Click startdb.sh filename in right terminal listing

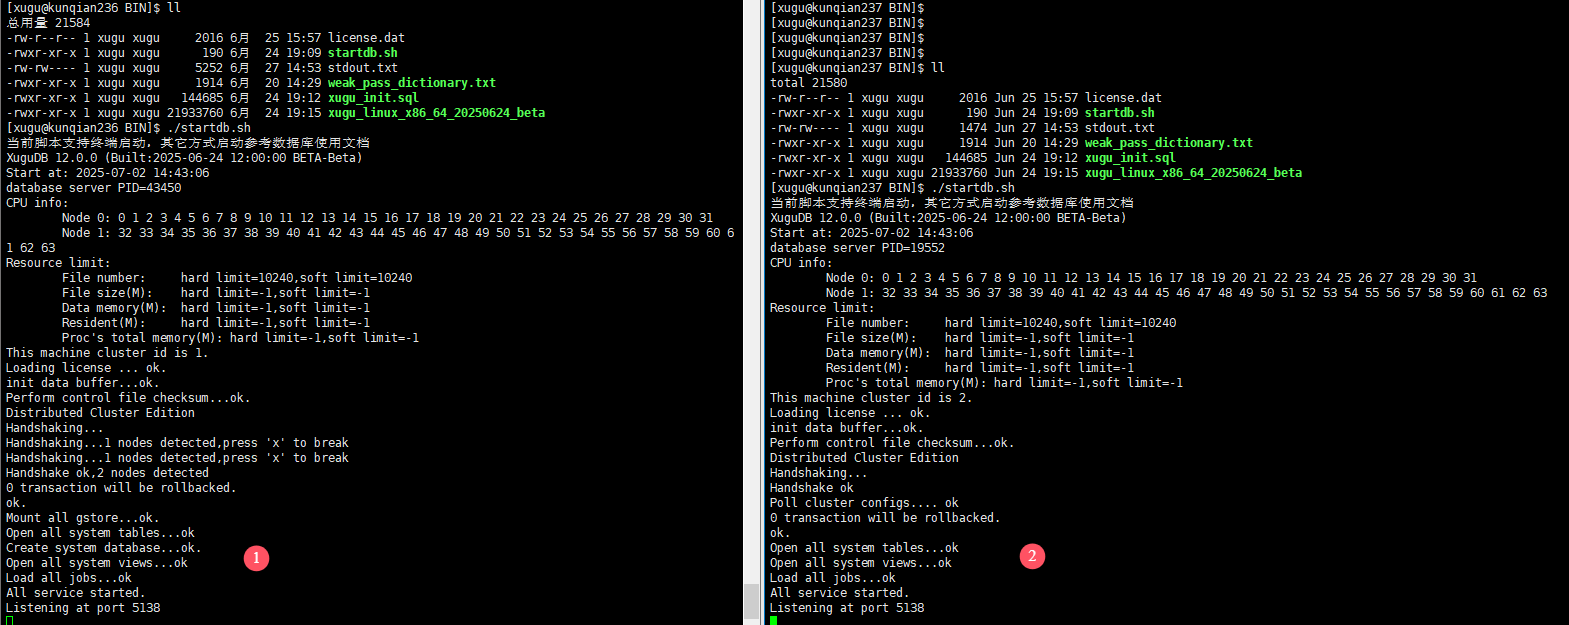click(x=1119, y=113)
